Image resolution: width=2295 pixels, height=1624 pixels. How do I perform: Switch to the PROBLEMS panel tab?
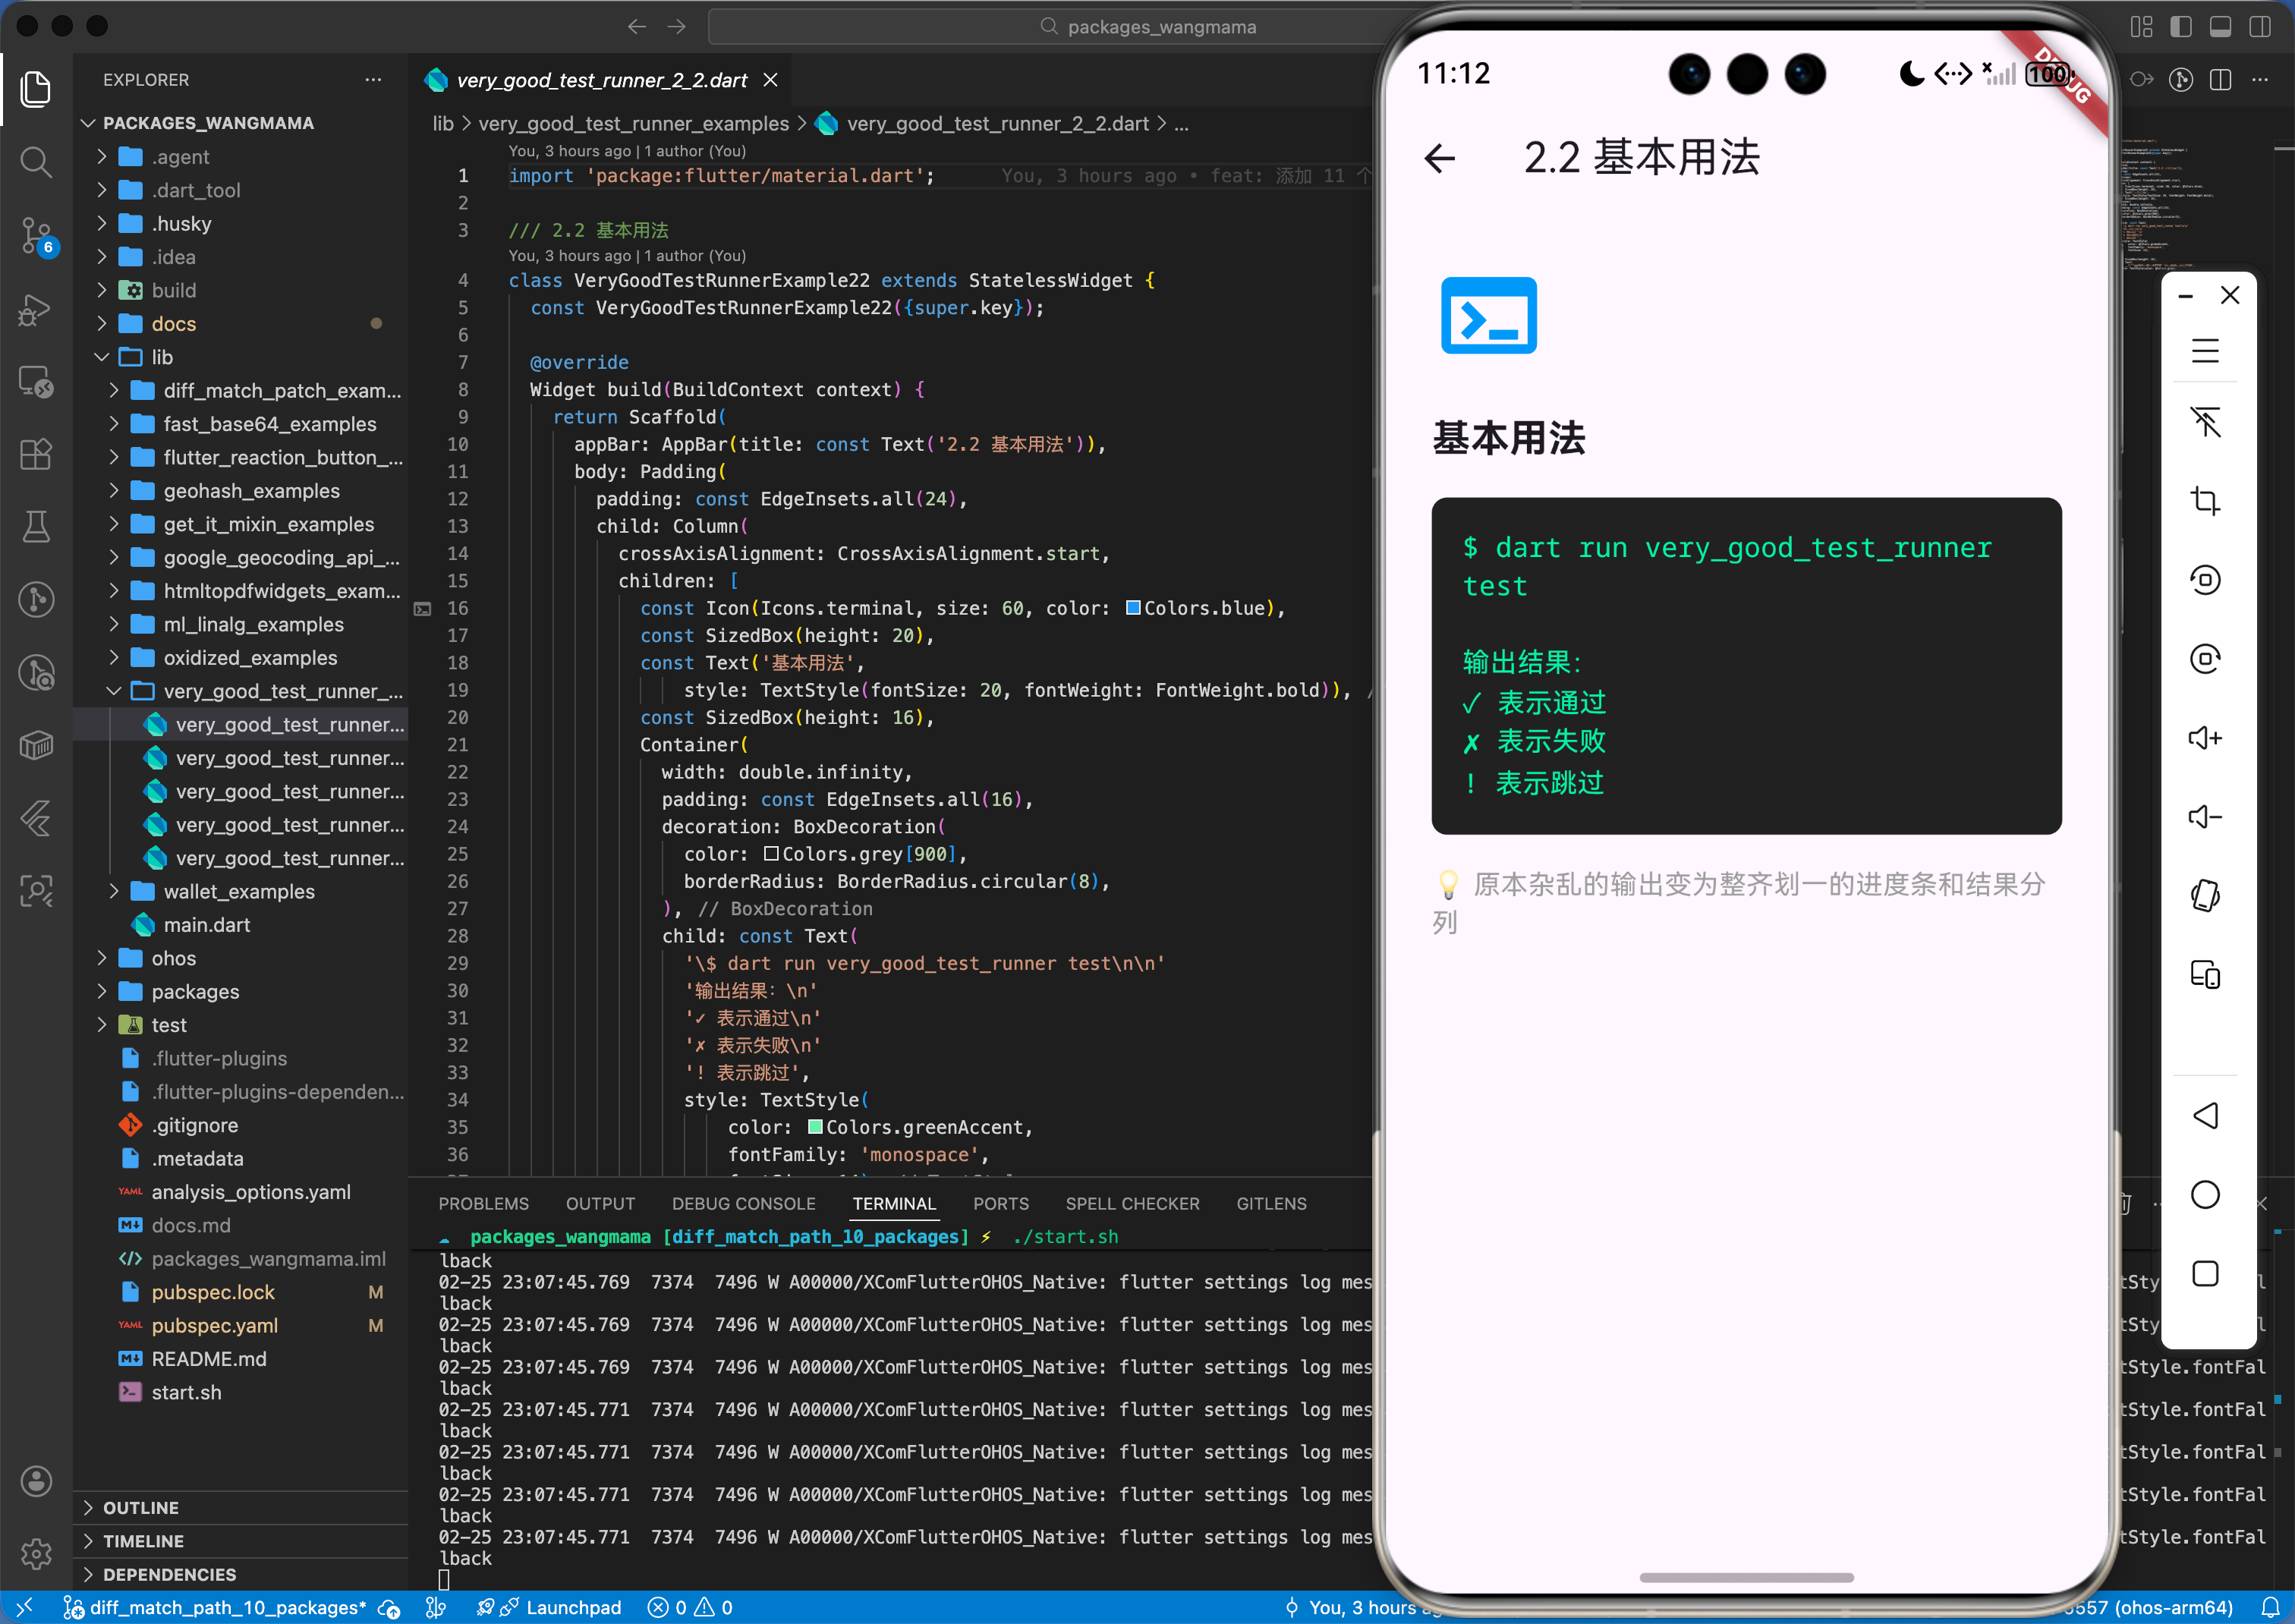click(x=483, y=1203)
